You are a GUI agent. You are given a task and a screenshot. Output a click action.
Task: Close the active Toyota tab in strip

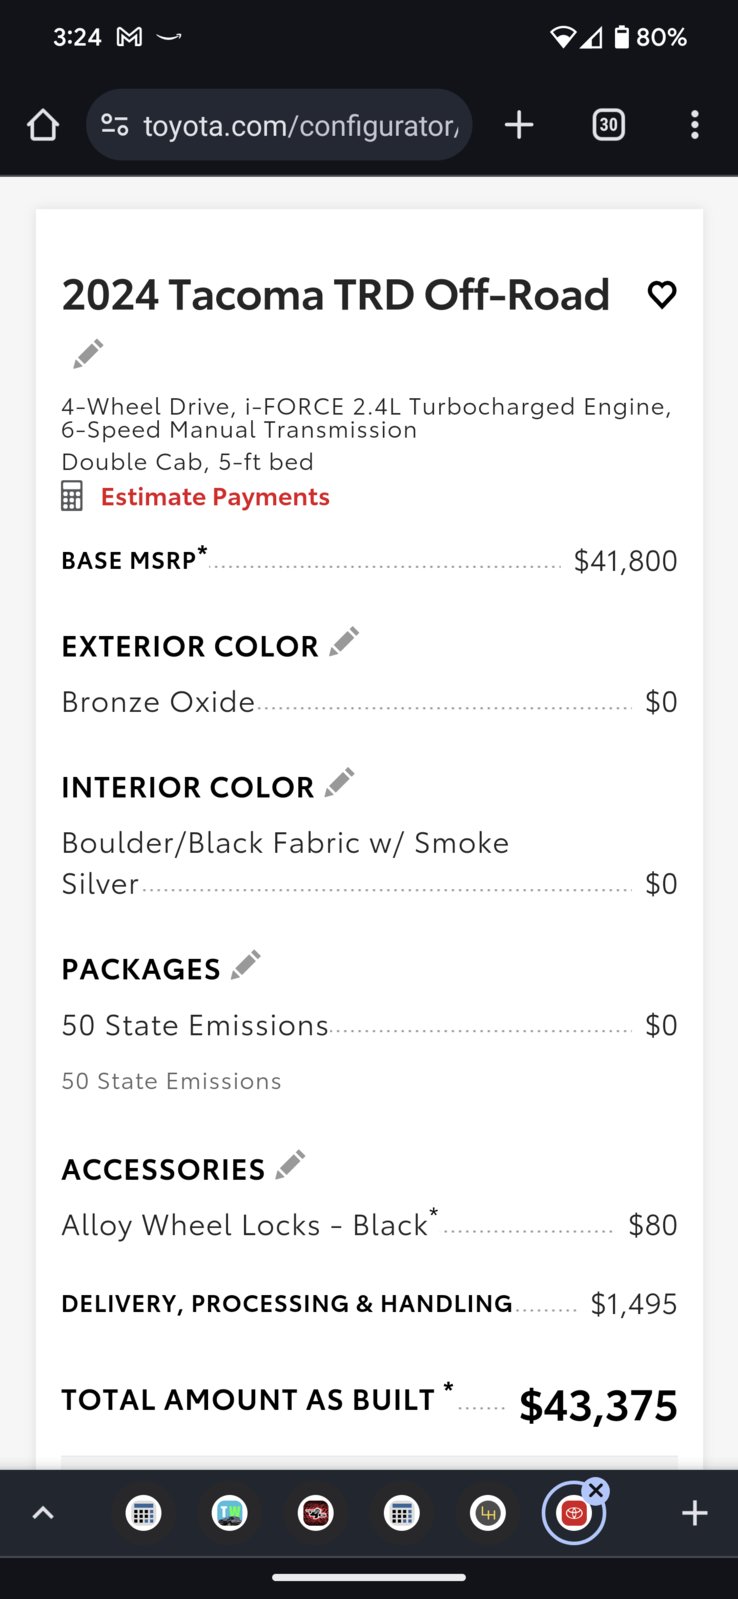[x=596, y=1490]
